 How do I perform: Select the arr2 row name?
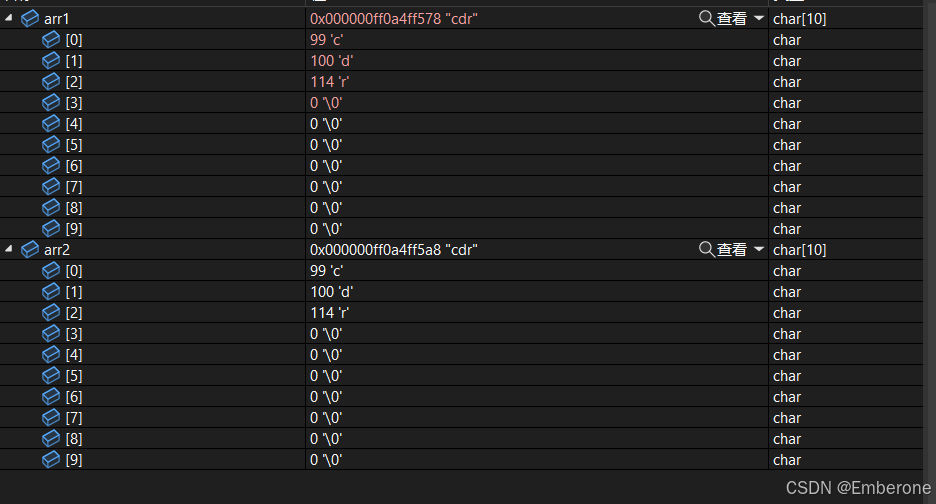point(57,250)
